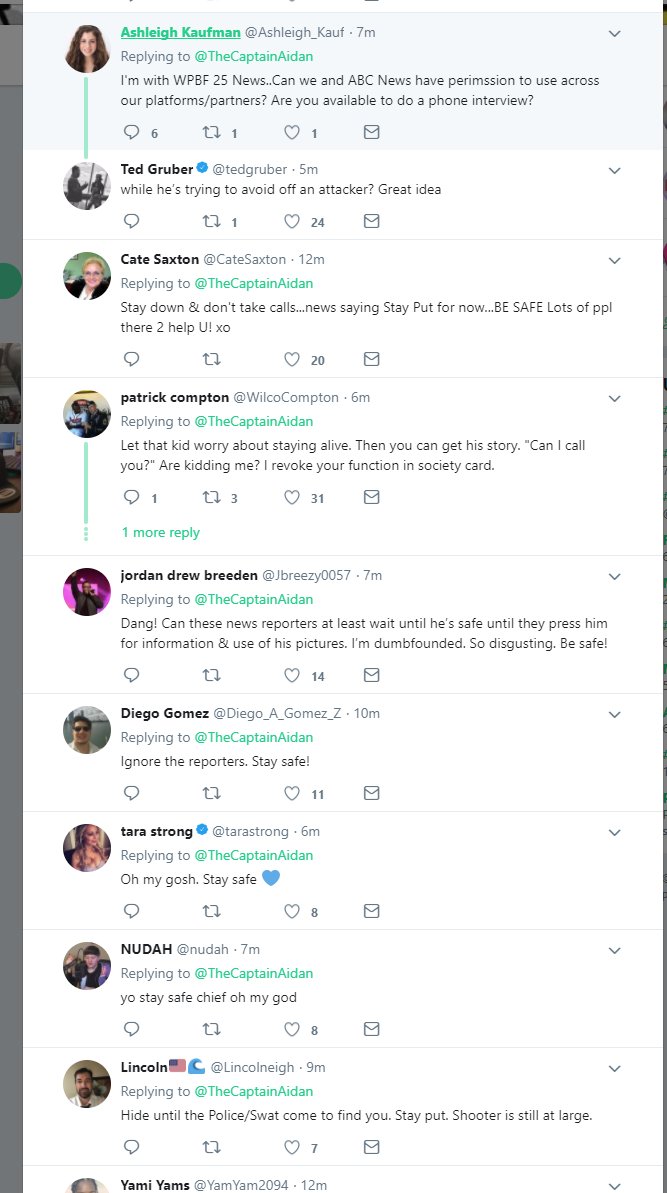Share Lincoln's tweet via direct message icon
Viewport: 667px width, 1193px height.
coord(371,1147)
